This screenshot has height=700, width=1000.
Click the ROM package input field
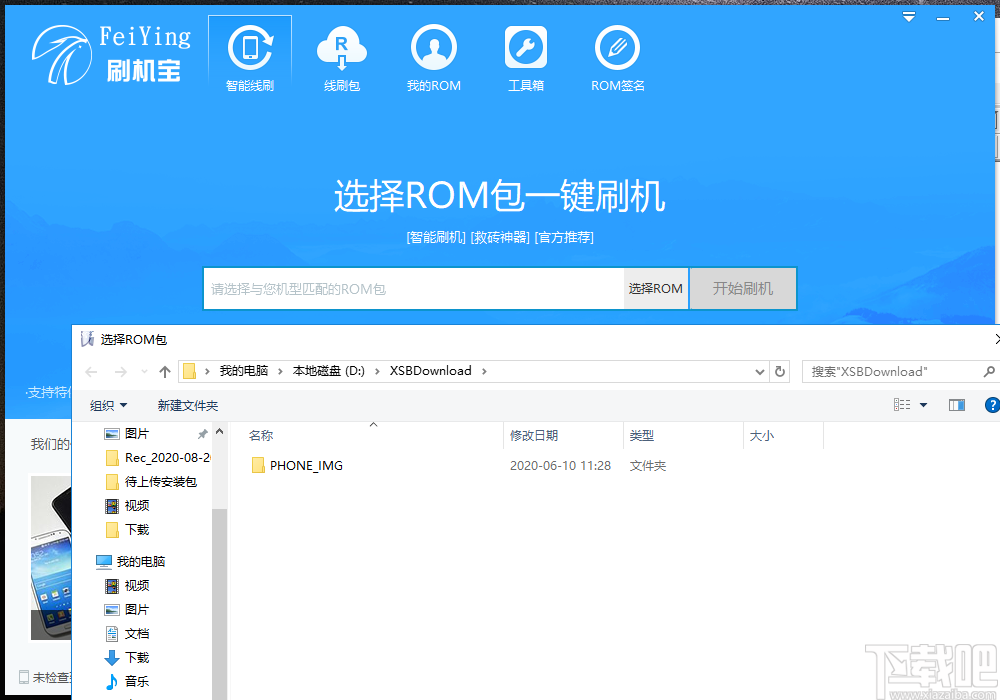click(x=410, y=288)
